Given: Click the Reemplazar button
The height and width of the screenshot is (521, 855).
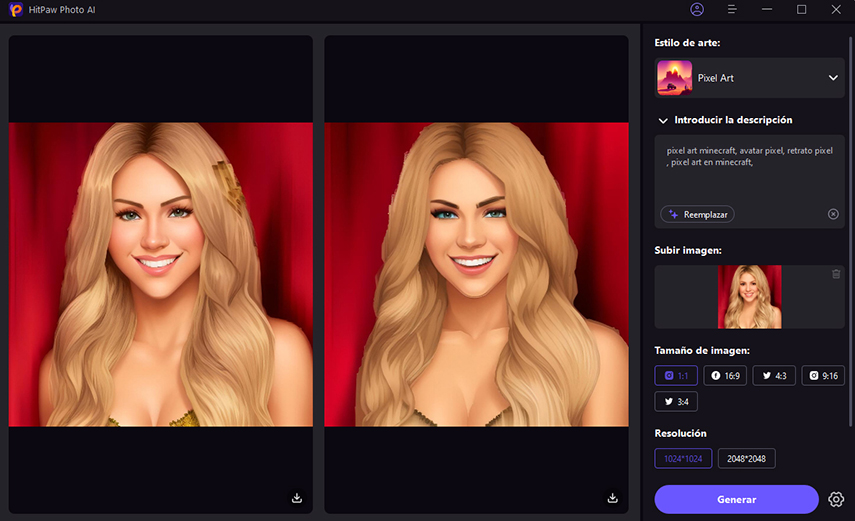Looking at the screenshot, I should tap(697, 214).
